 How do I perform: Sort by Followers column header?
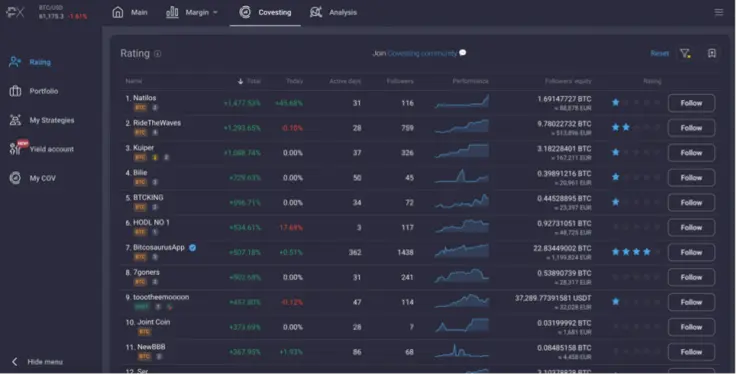[400, 81]
